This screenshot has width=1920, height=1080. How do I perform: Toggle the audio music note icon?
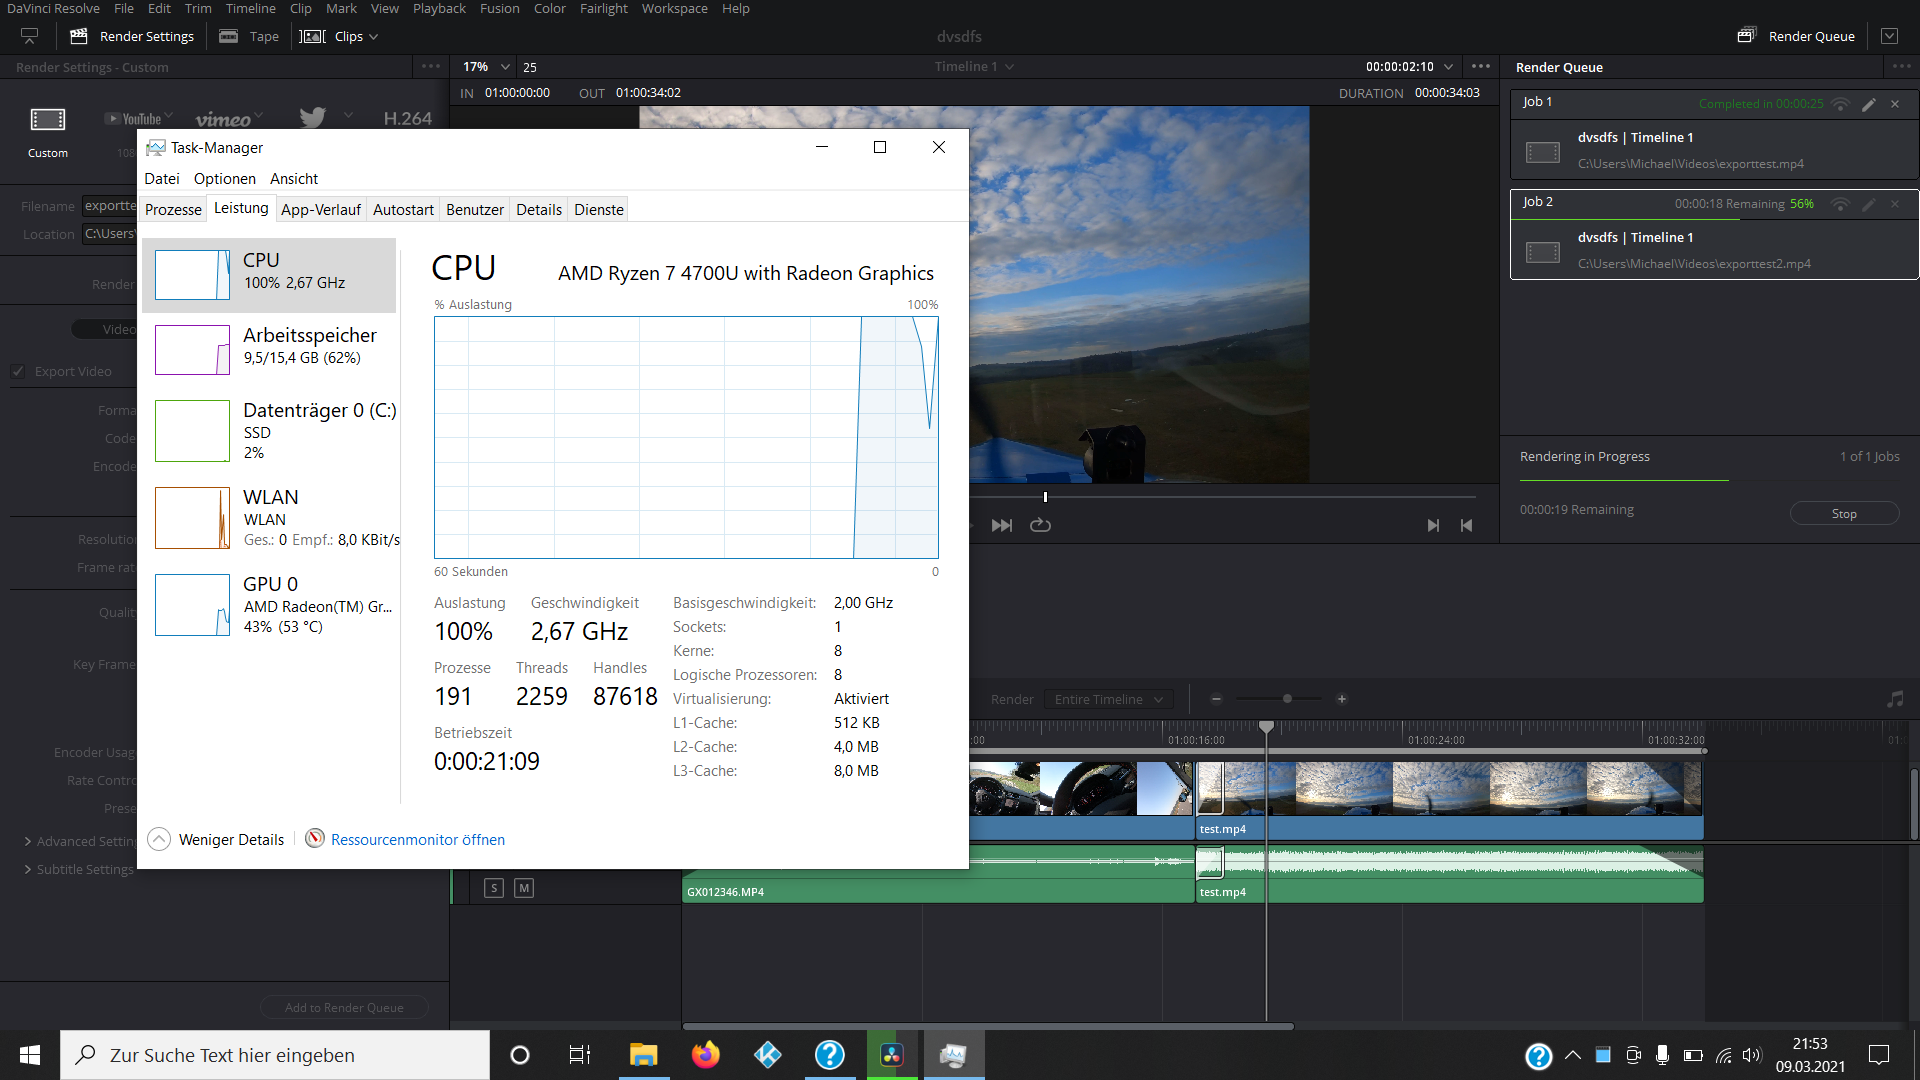1895,699
